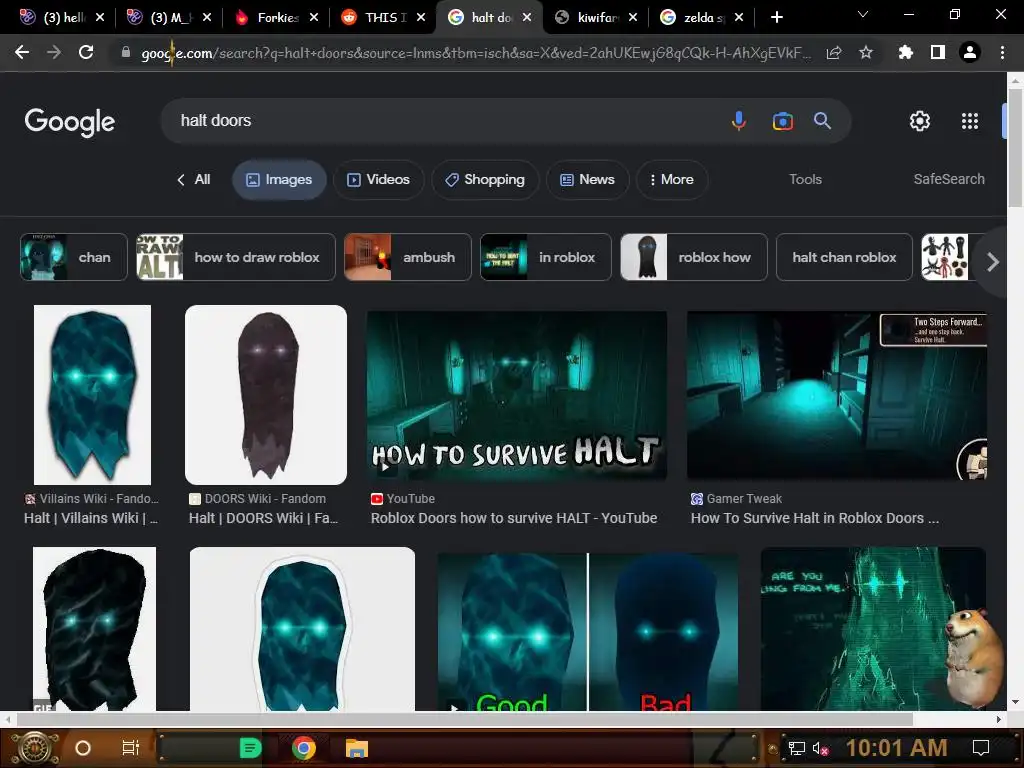Close the halt doors tab
The height and width of the screenshot is (768, 1024).
527,18
